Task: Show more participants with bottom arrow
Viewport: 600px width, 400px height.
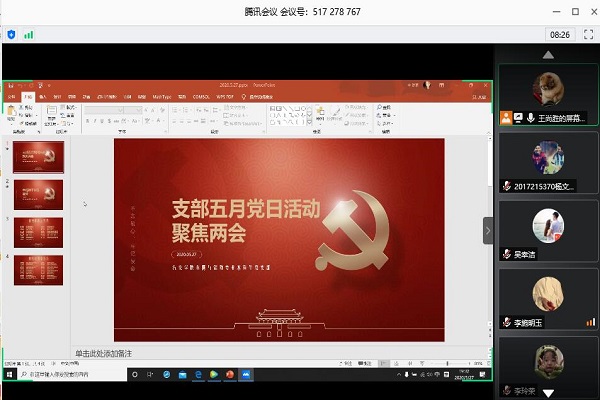Action: [548, 393]
